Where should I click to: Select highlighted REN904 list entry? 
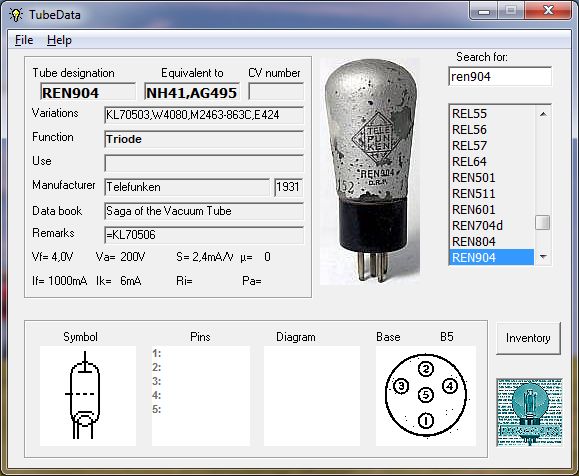(491, 257)
